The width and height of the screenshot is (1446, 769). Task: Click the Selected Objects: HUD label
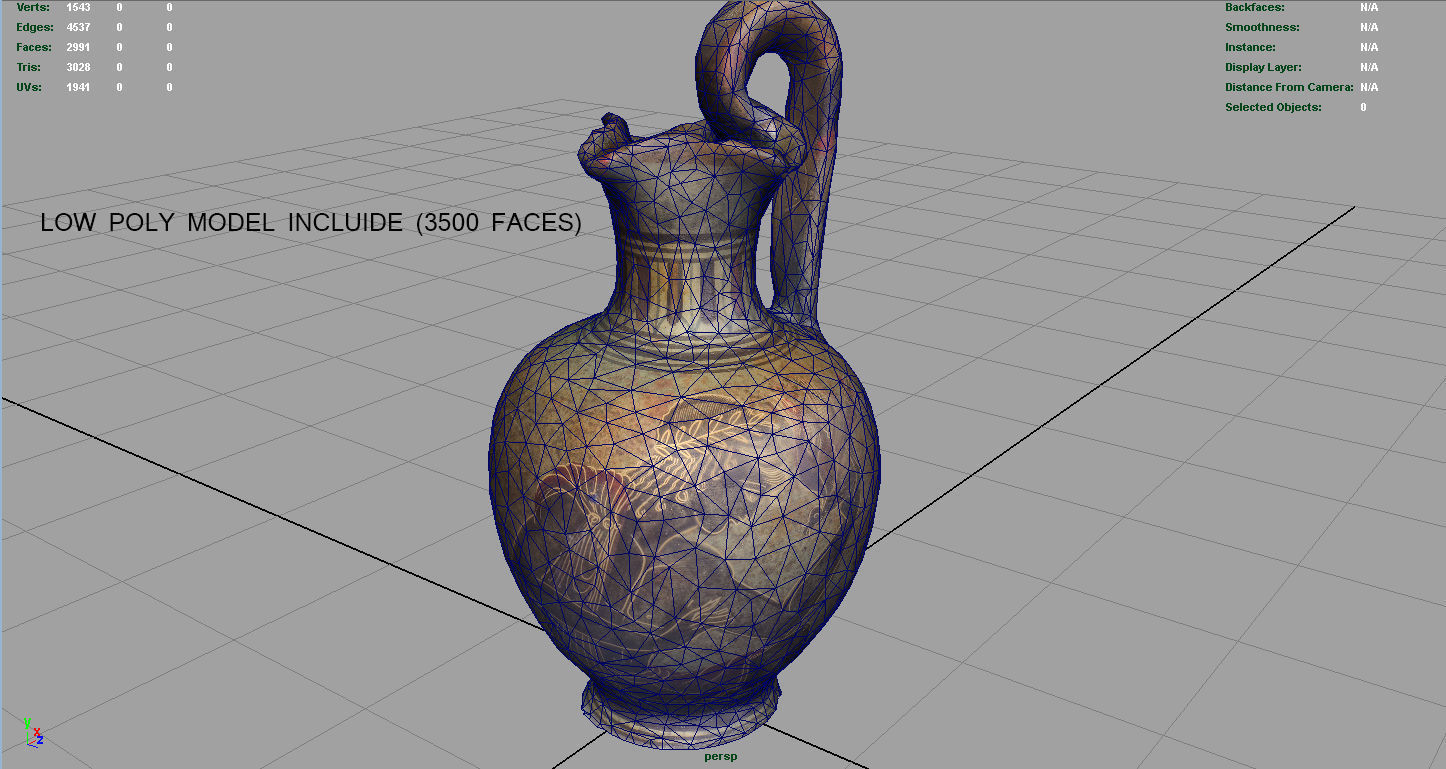click(x=1273, y=107)
